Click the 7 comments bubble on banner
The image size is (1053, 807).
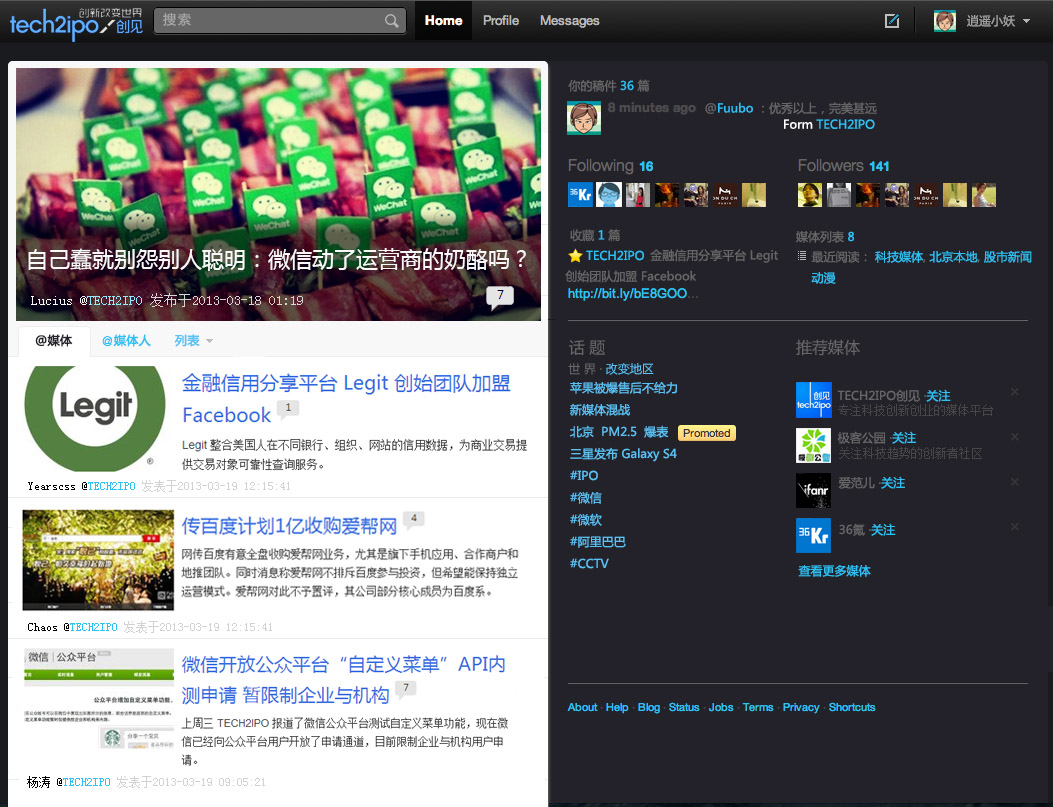tap(500, 296)
